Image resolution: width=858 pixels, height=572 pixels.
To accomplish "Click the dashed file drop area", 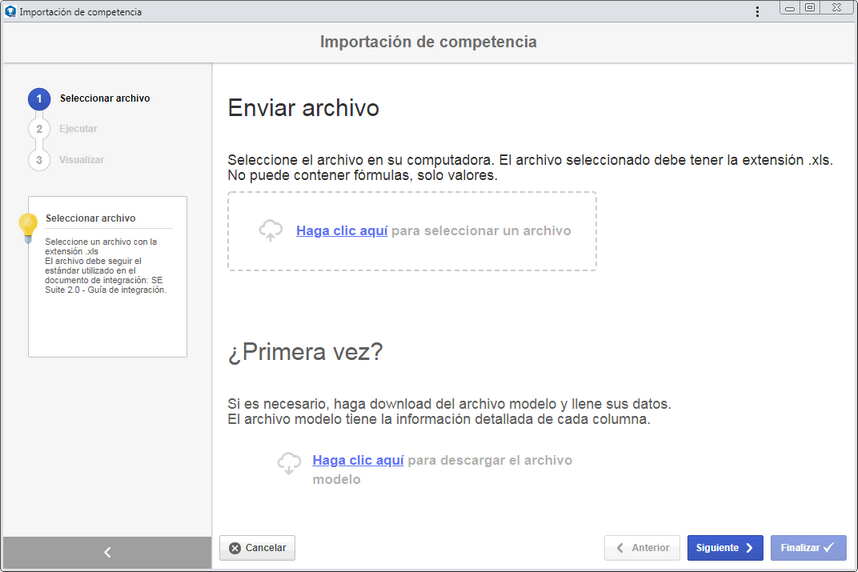I will click(412, 231).
